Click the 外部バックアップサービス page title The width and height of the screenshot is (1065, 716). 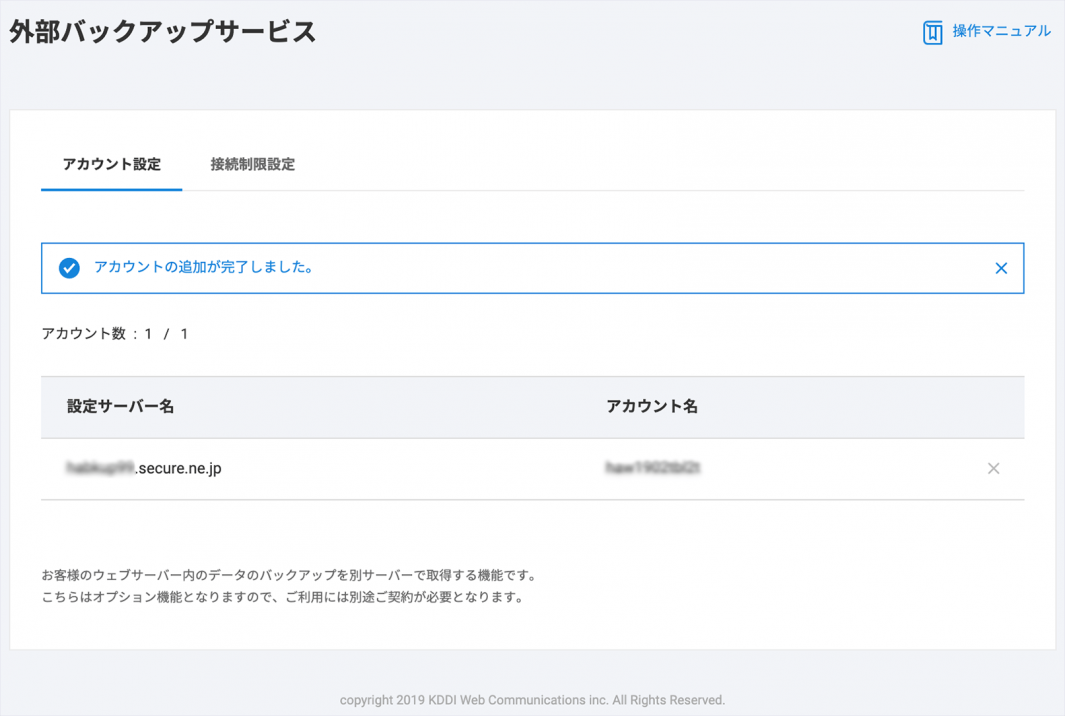162,31
